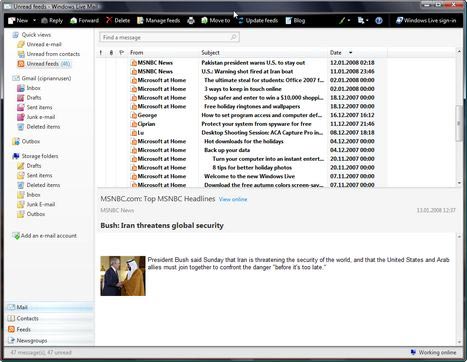Click the New message button
This screenshot has width=467, height=362.
pos(18,21)
